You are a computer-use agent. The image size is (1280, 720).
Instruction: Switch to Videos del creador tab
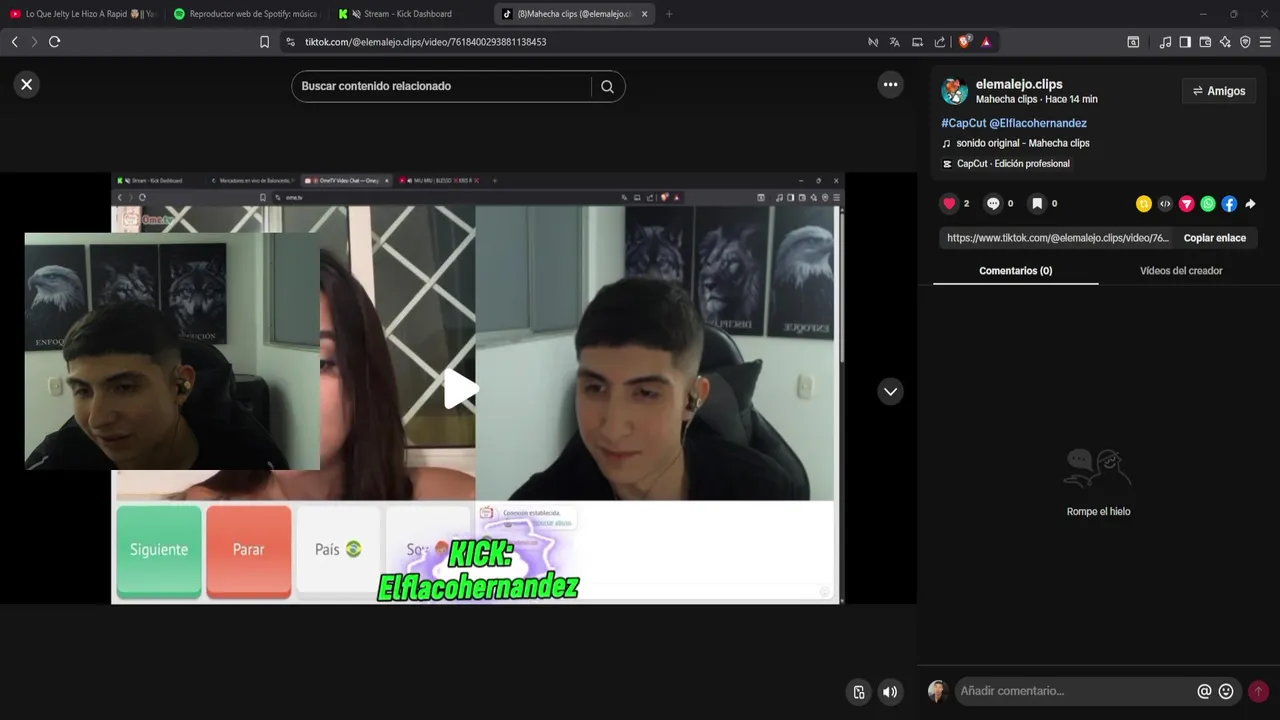(x=1181, y=271)
